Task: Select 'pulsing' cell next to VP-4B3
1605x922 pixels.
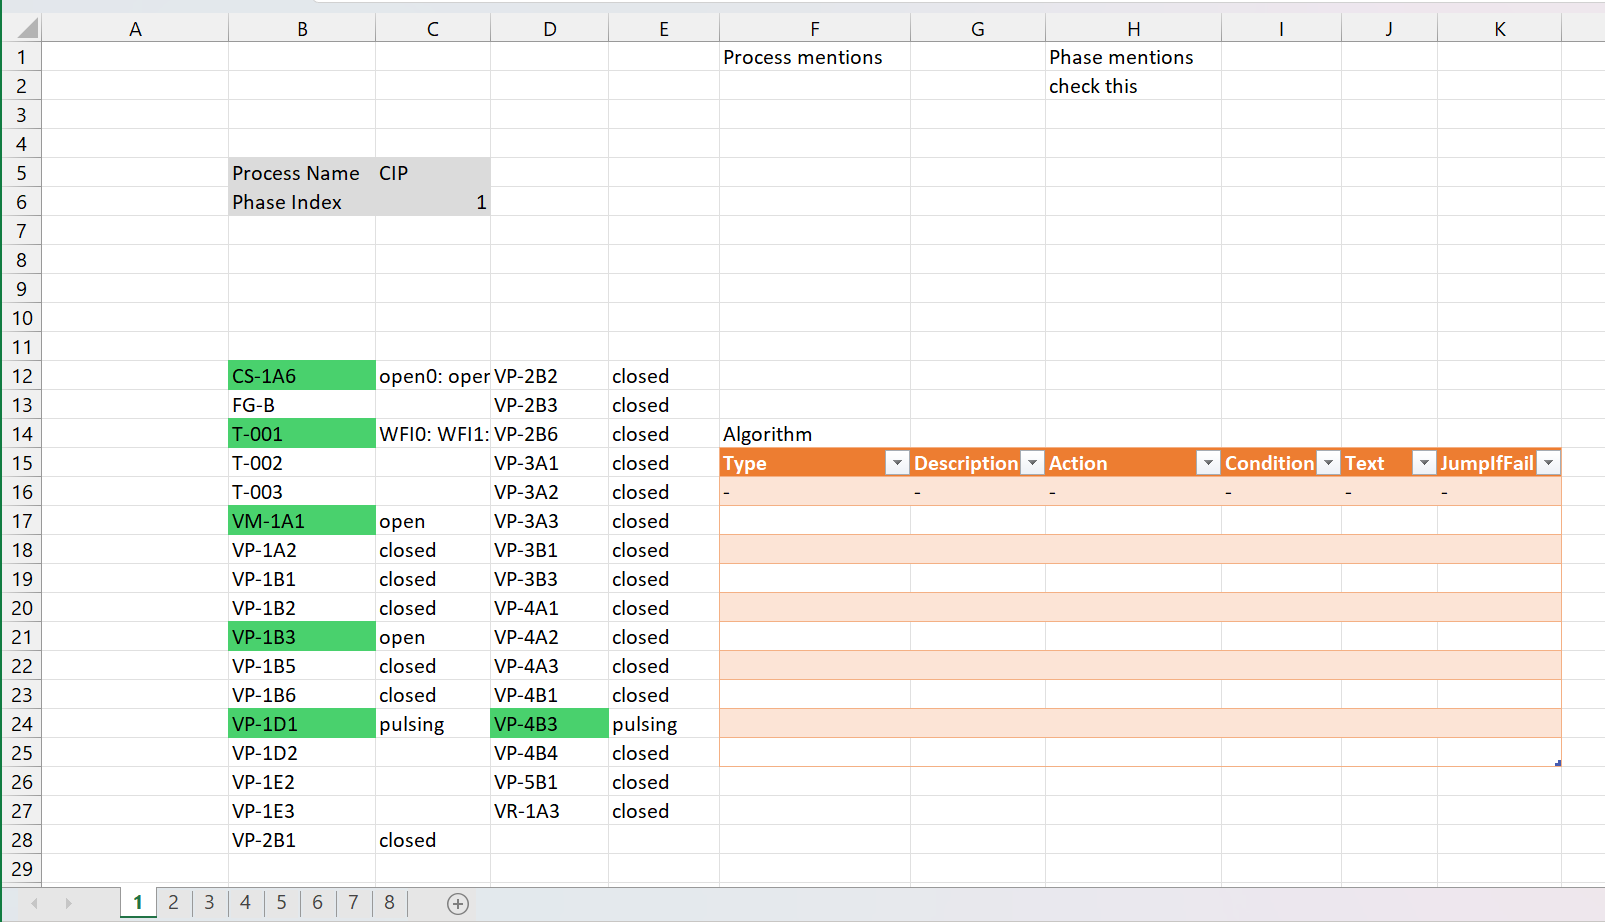Action: (x=664, y=724)
